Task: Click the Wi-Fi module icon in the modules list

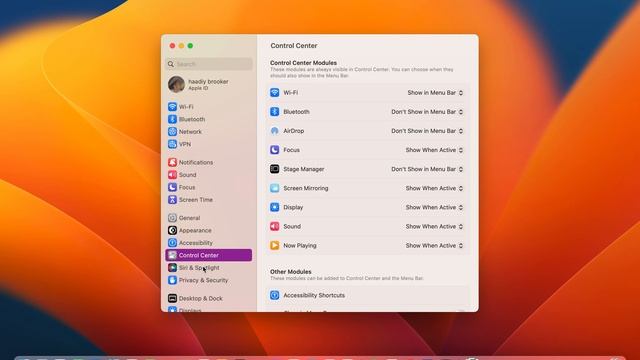Action: (274, 93)
